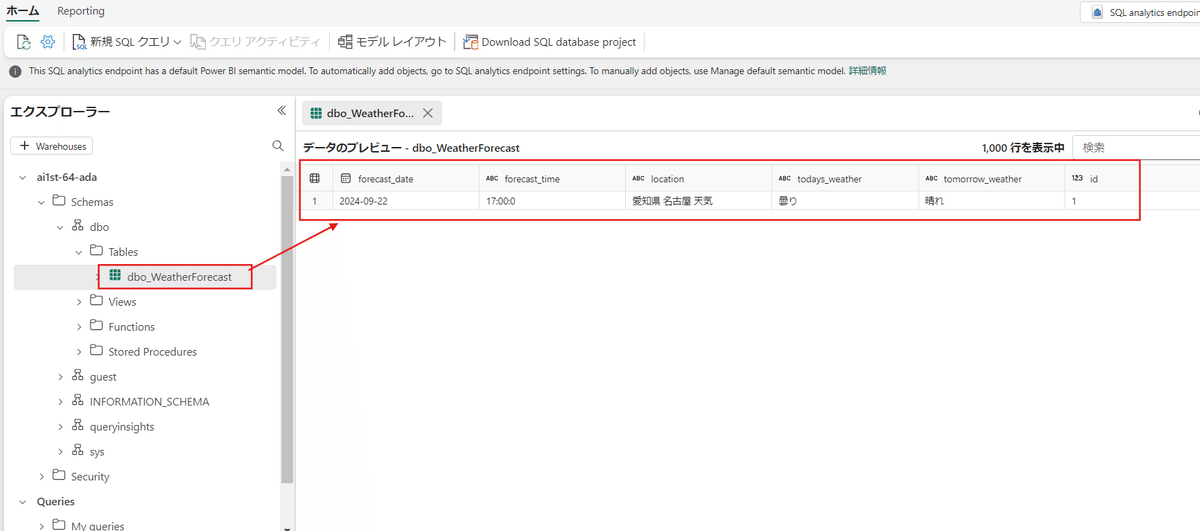
Task: Close the dbo_WeatherFo... tab
Action: pyautogui.click(x=428, y=113)
